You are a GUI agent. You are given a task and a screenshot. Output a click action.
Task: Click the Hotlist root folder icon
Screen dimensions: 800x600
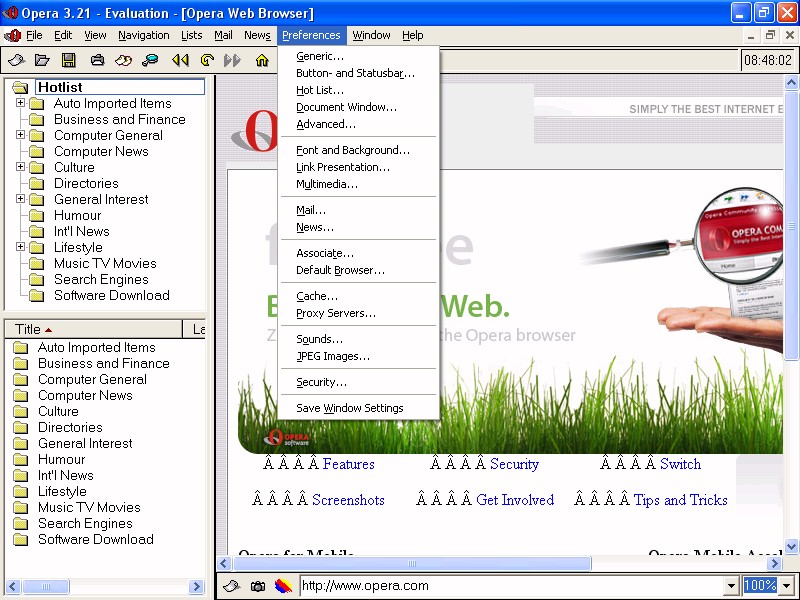[x=20, y=87]
